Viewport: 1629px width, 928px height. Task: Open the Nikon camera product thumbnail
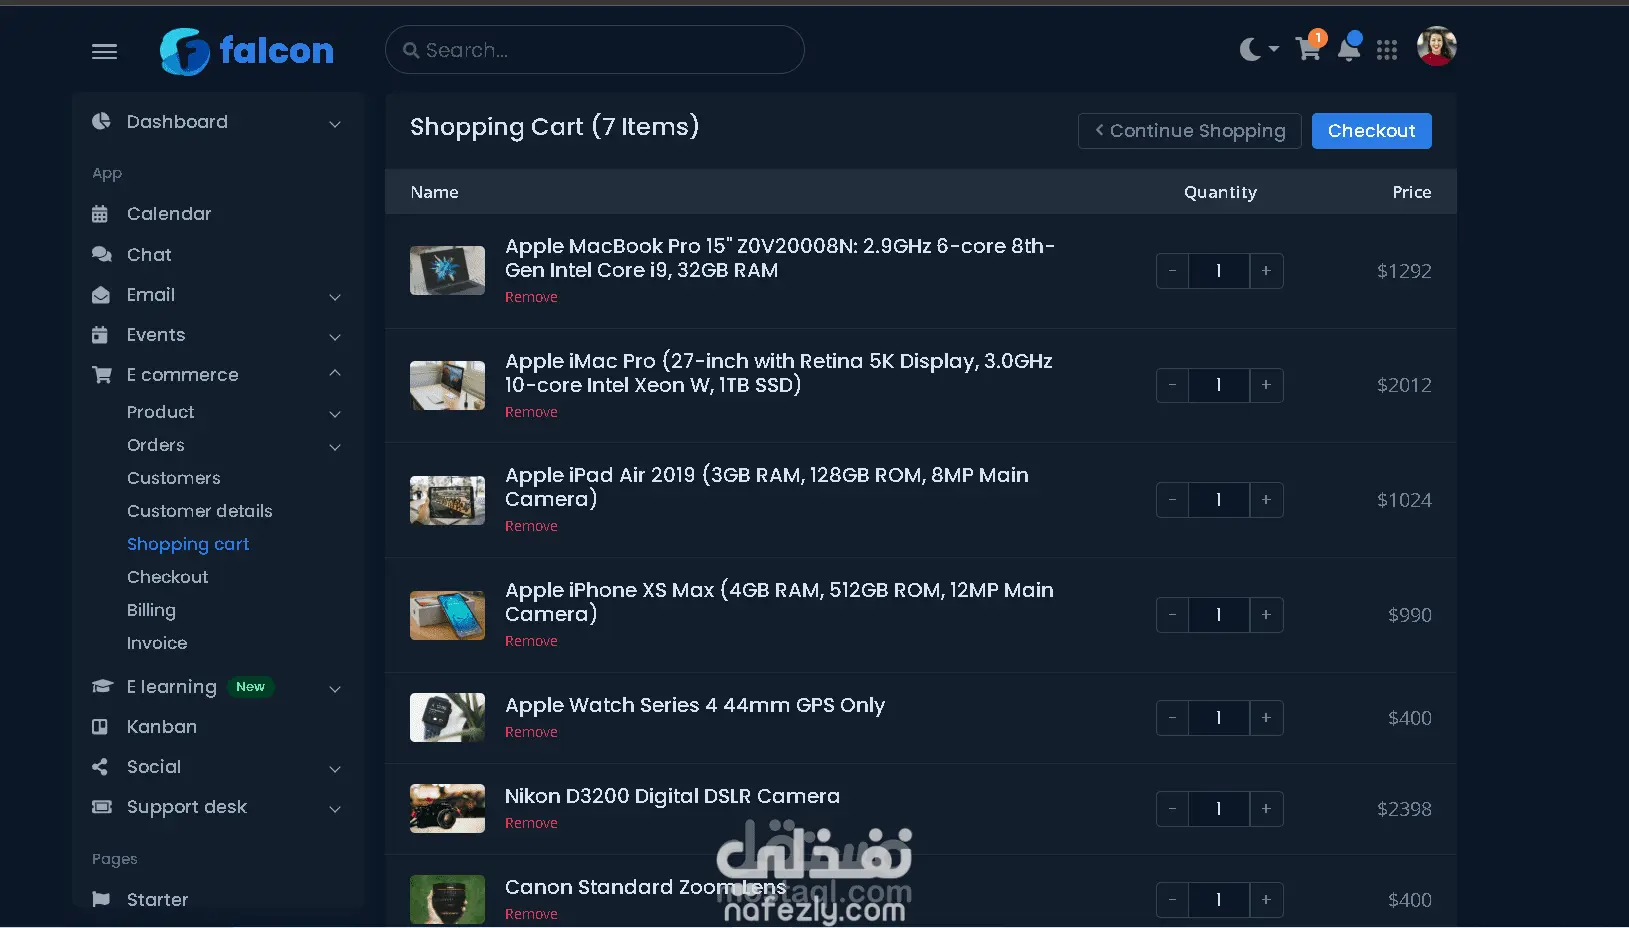pos(447,809)
